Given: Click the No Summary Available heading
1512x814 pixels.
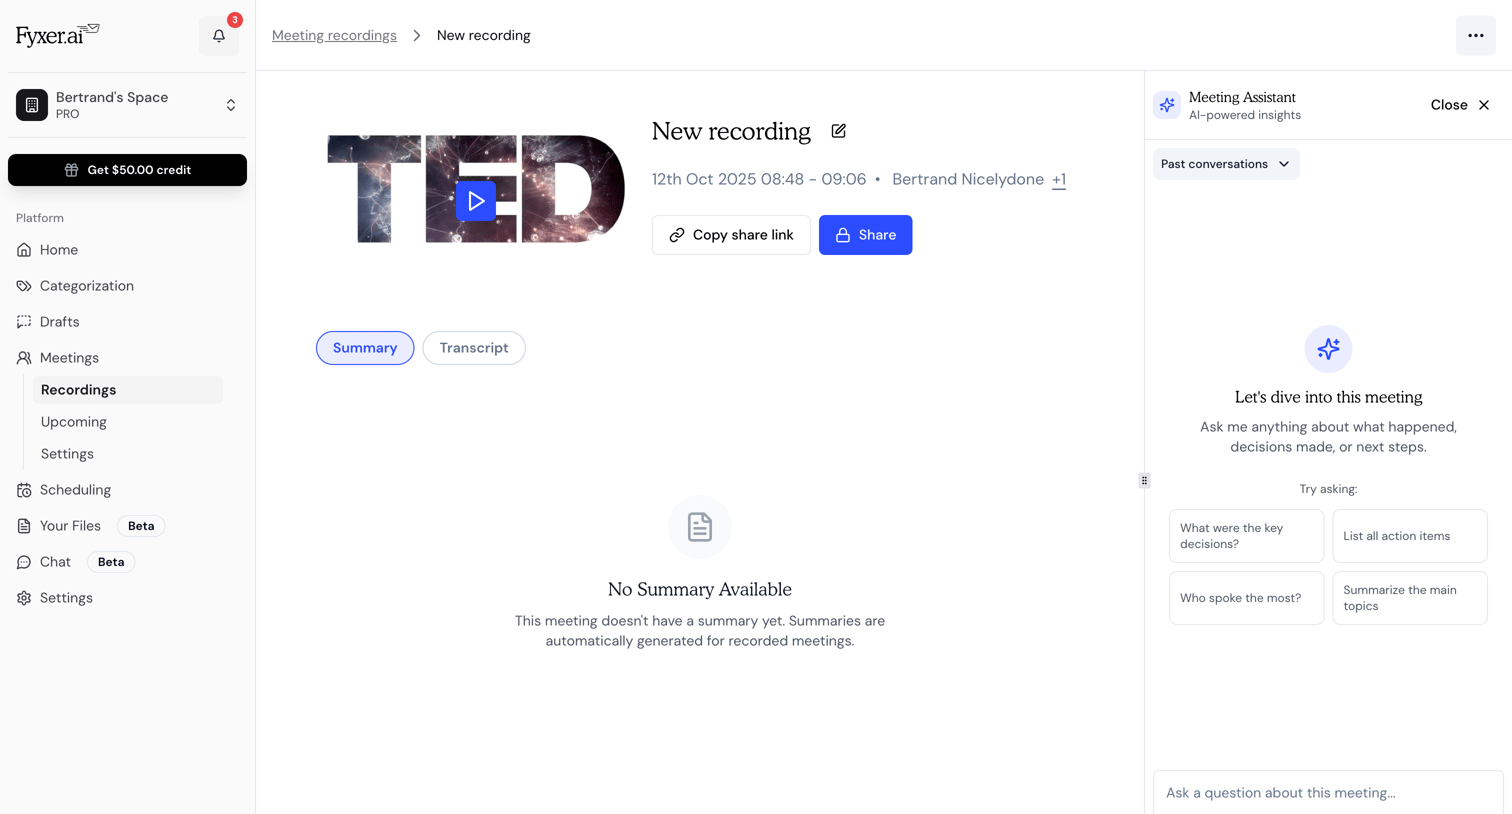Looking at the screenshot, I should (x=700, y=590).
